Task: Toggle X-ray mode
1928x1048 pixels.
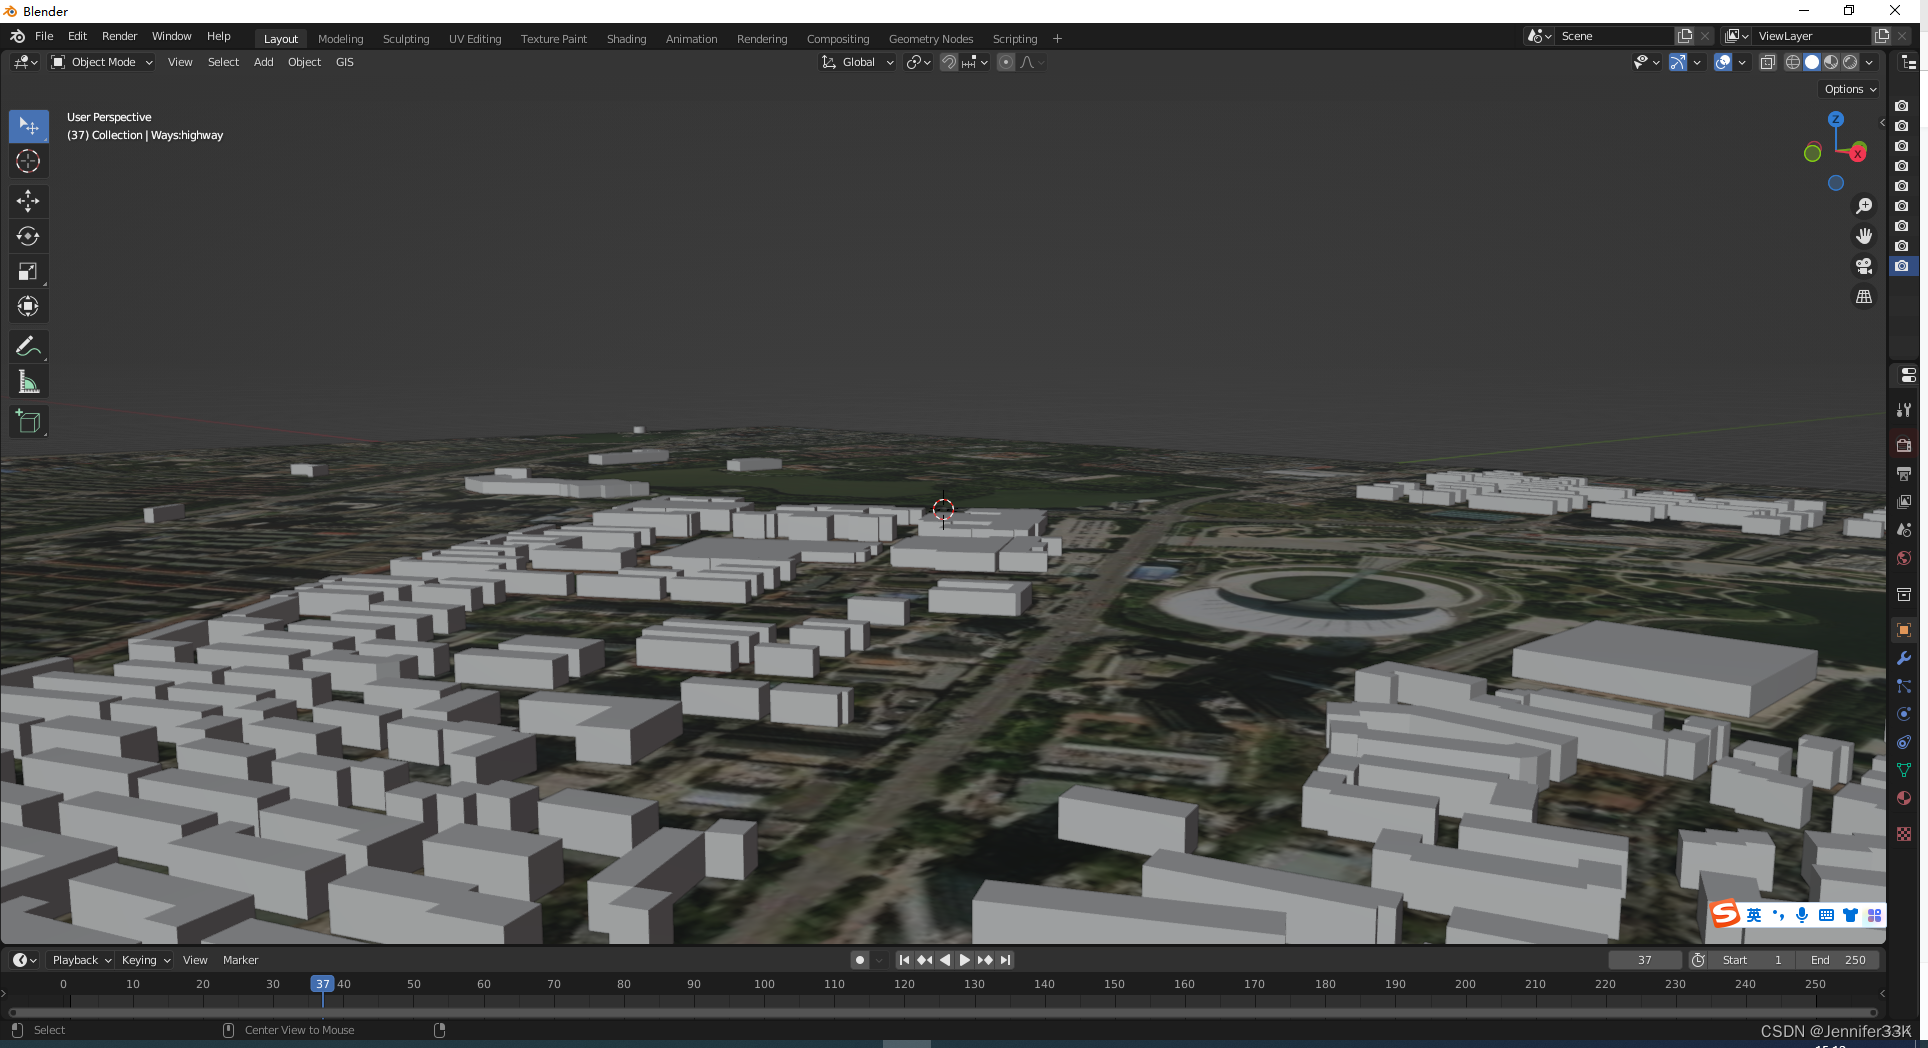Action: pos(1767,62)
